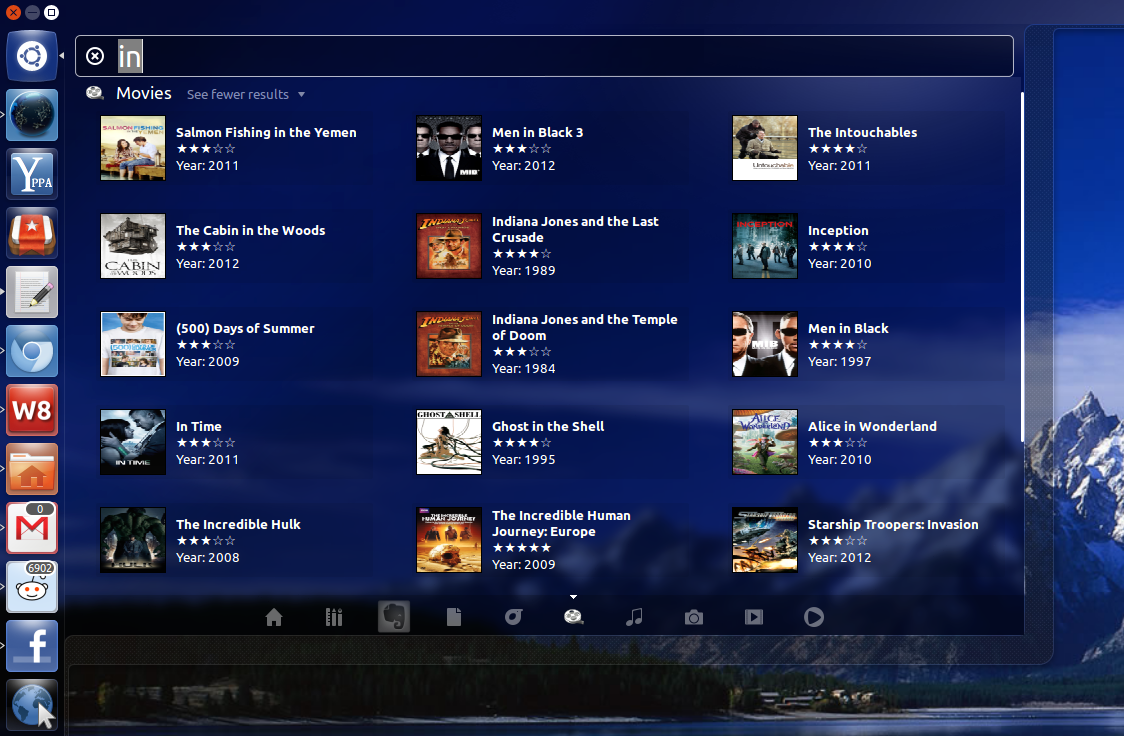The height and width of the screenshot is (736, 1124).
Task: Open Alice in Wonderland poster
Action: point(765,442)
